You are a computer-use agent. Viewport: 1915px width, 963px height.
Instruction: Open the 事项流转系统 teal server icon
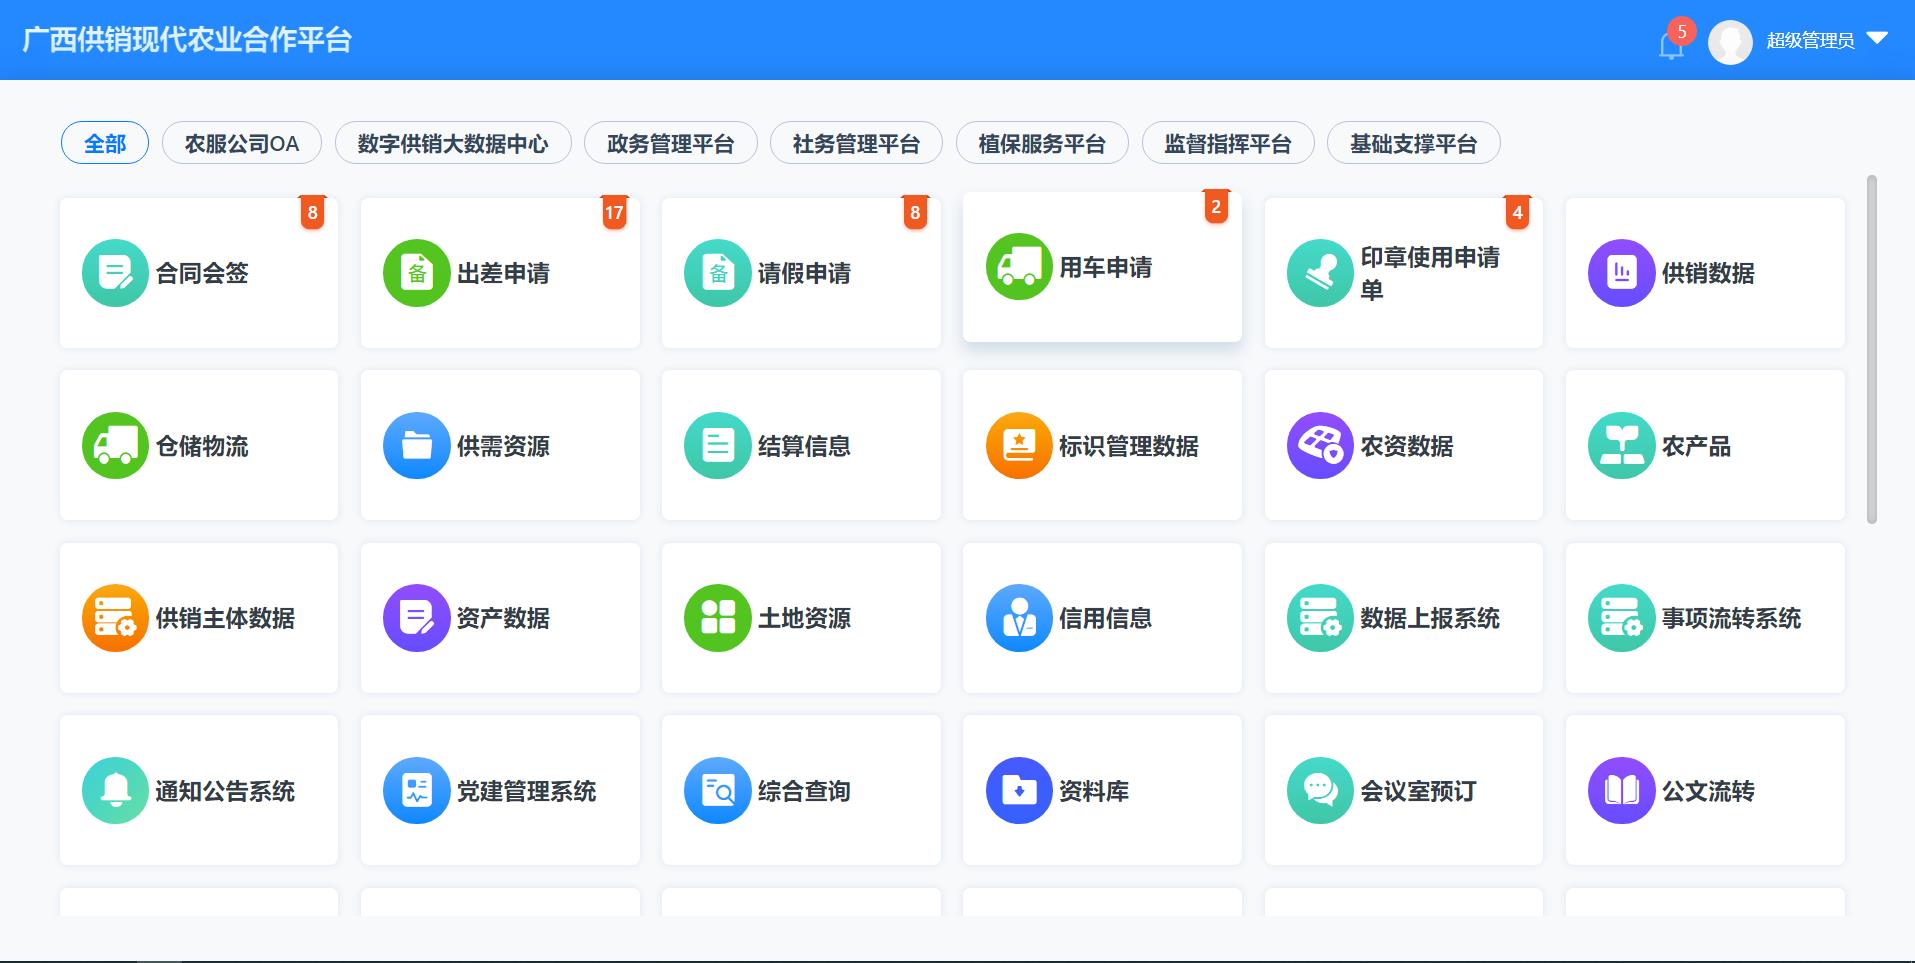[x=1621, y=618]
